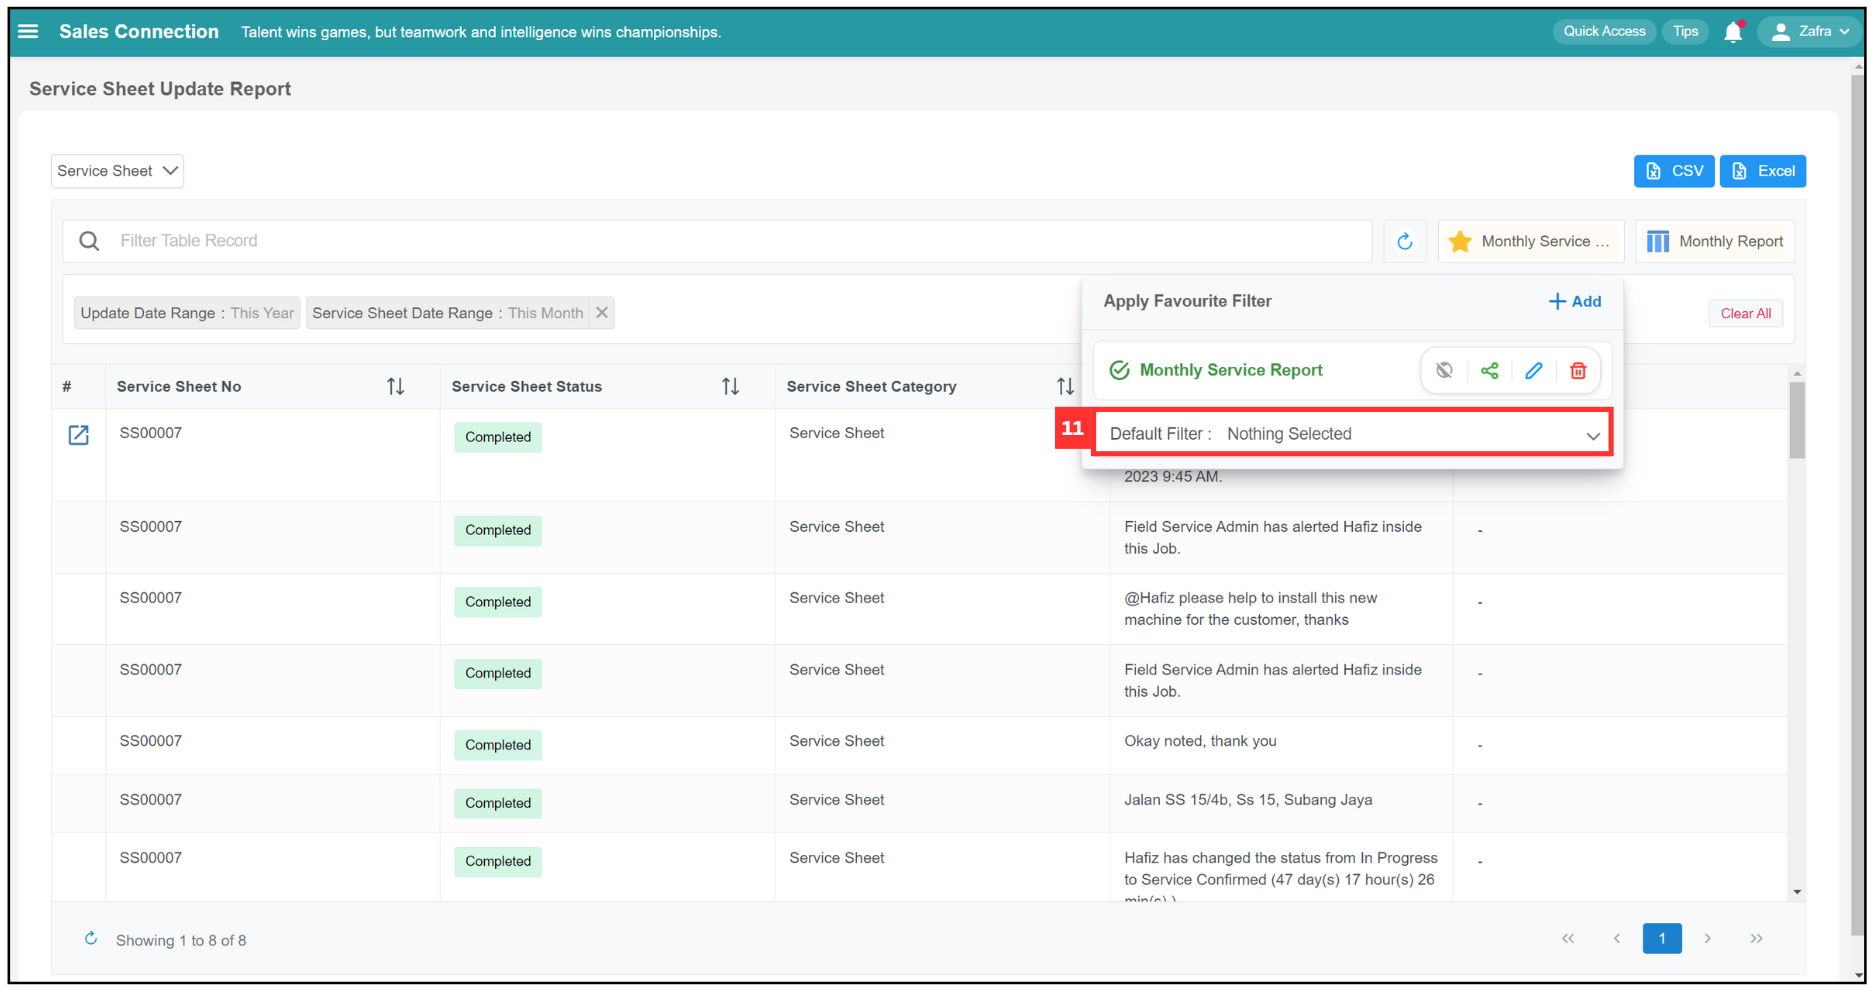Click the Sales Connection brand title
Screen dimensions: 1875x993
139,32
